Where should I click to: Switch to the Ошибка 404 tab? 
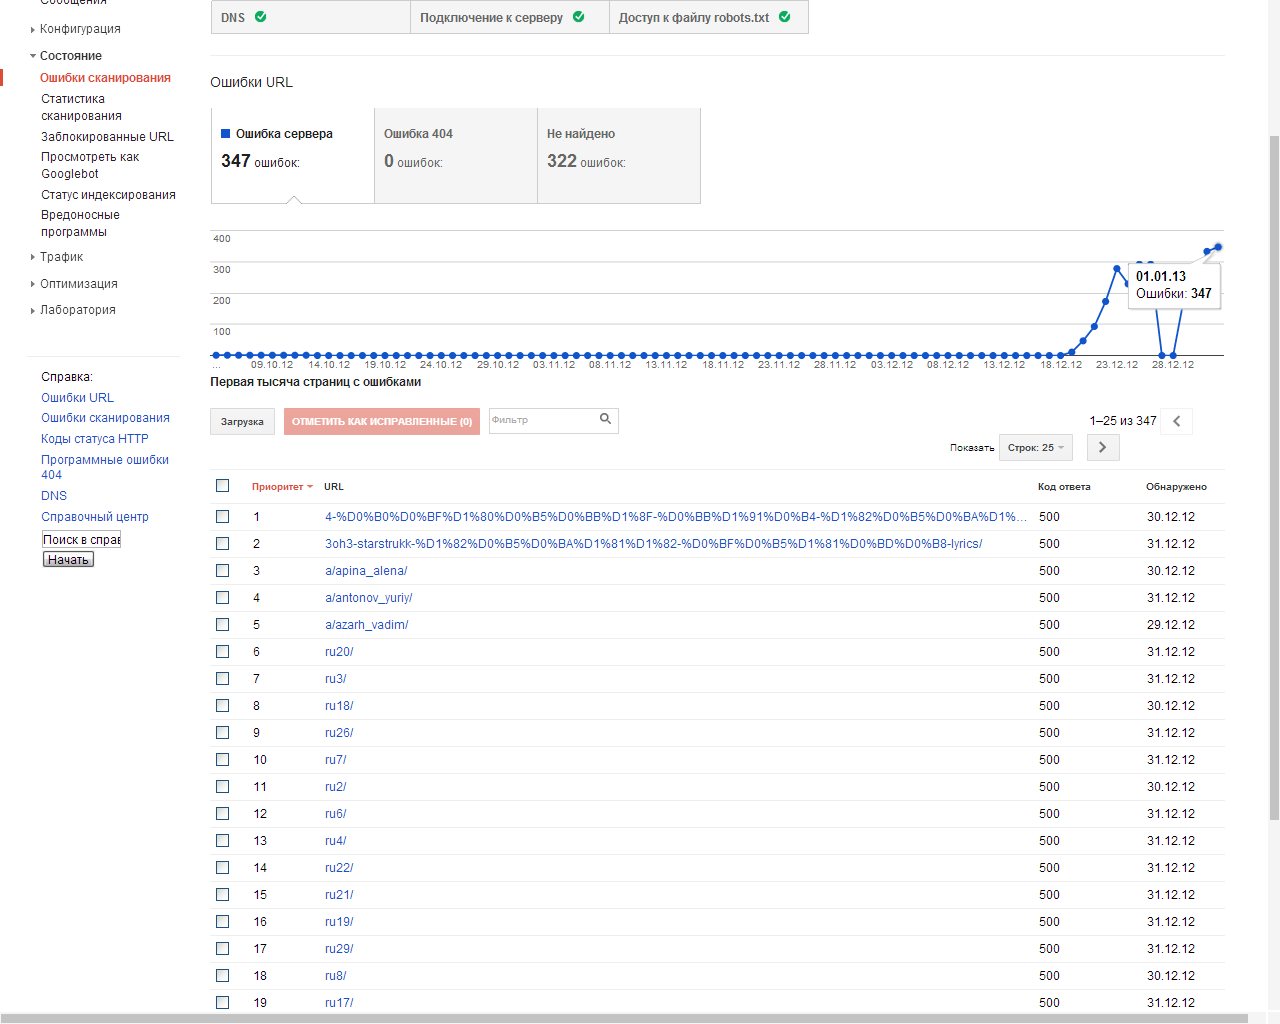pos(455,156)
